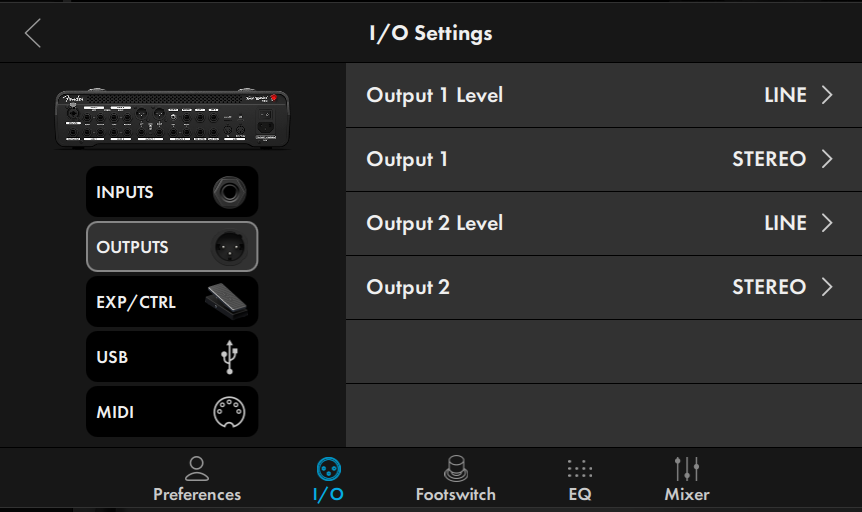Expand the Output 2 Level chevron

[x=827, y=223]
